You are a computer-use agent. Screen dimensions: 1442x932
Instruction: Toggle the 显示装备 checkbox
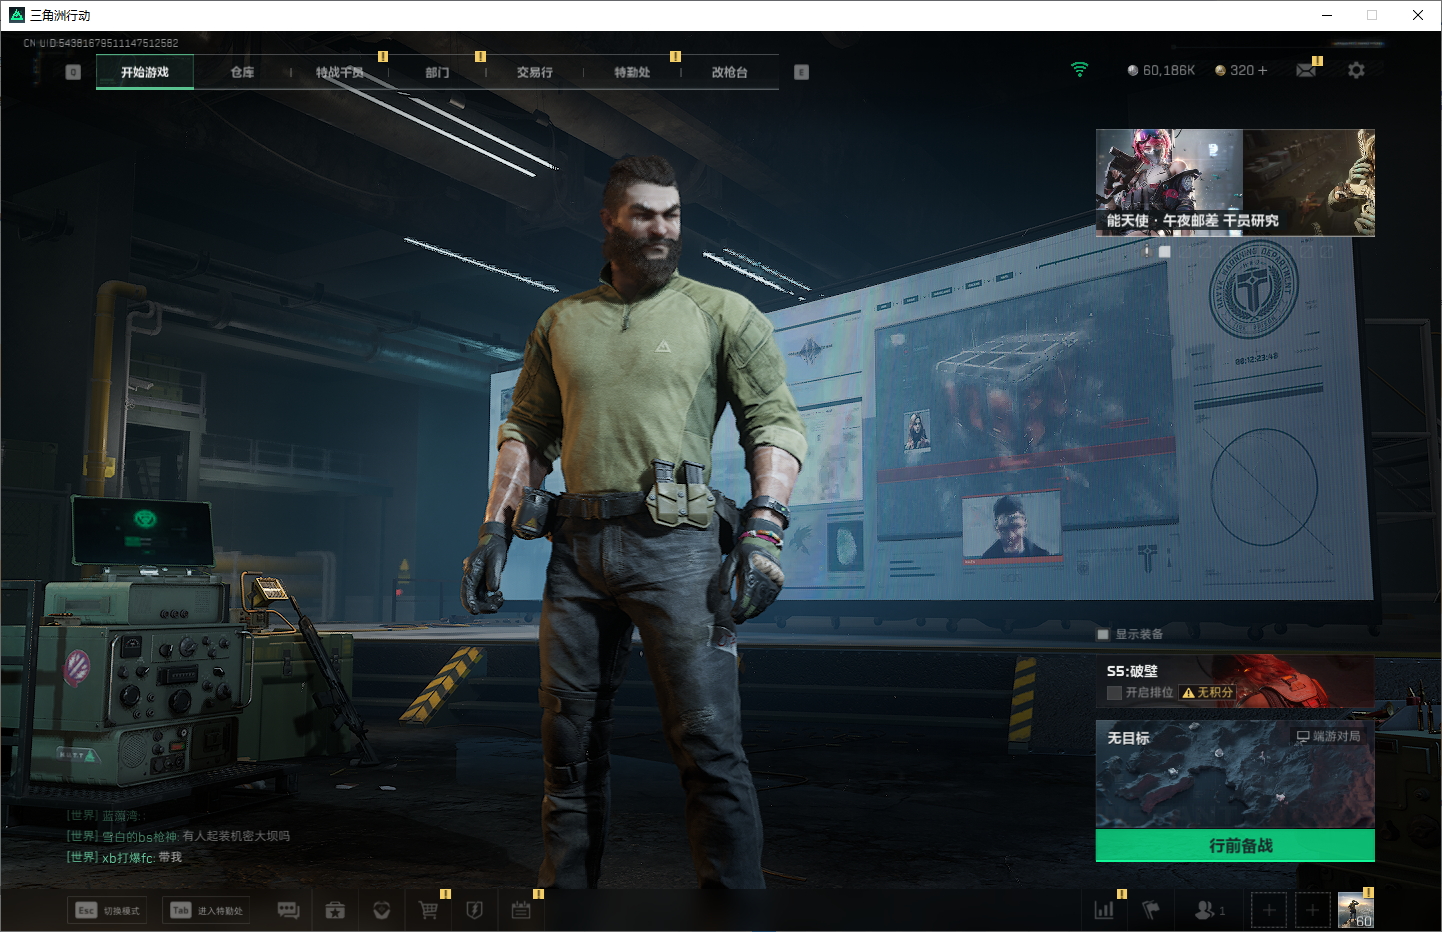[1103, 634]
